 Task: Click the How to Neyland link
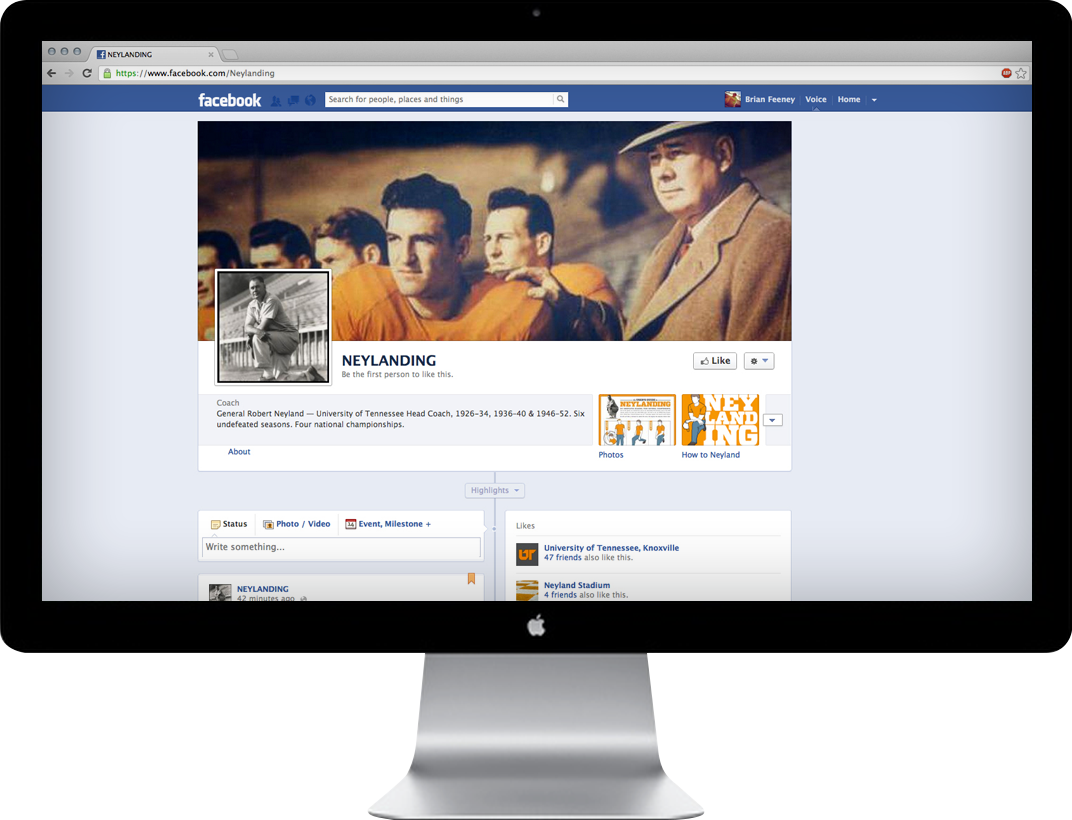tap(710, 455)
